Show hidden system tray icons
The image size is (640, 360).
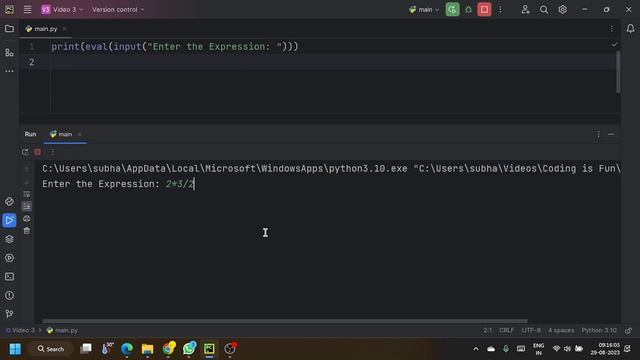(x=476, y=349)
